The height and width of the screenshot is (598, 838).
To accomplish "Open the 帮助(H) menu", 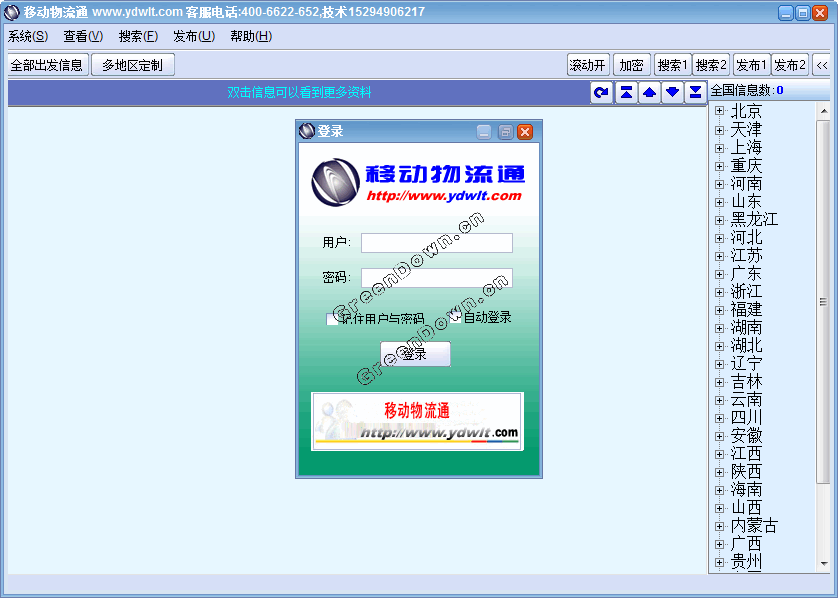I will tap(251, 36).
